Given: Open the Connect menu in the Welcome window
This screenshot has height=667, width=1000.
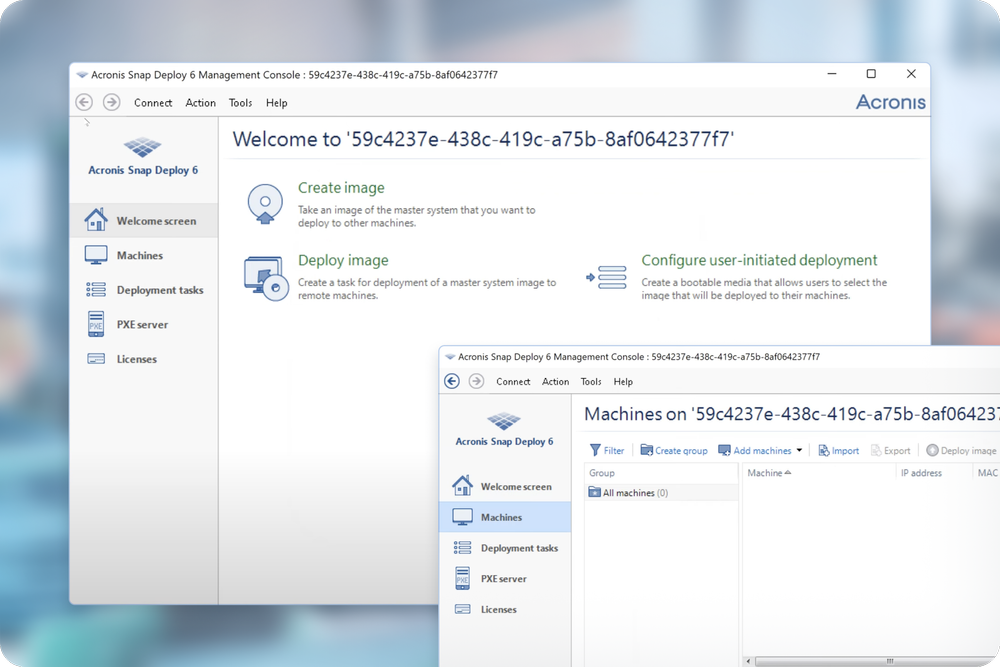Looking at the screenshot, I should [153, 103].
